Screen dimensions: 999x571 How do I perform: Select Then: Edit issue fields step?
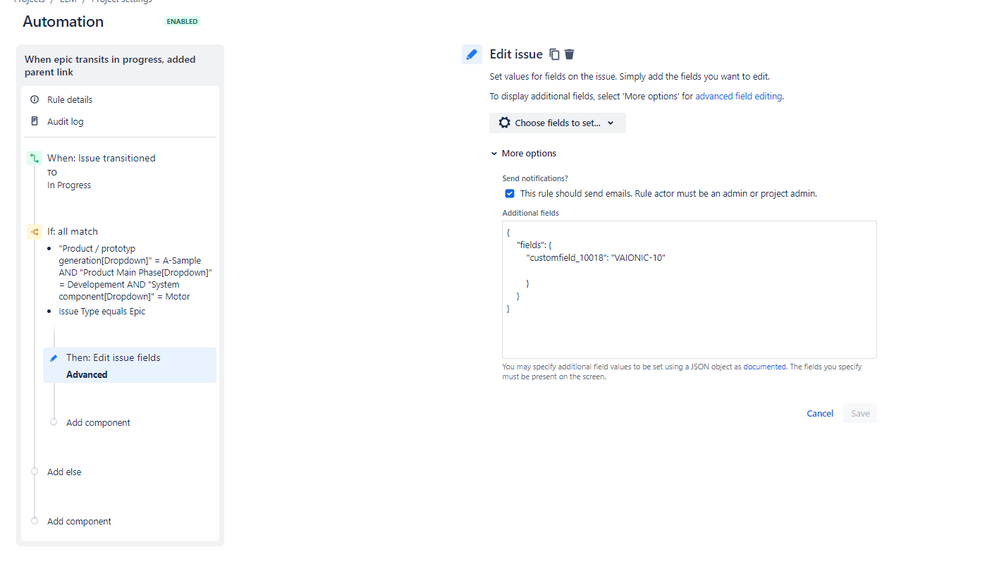[x=130, y=365]
